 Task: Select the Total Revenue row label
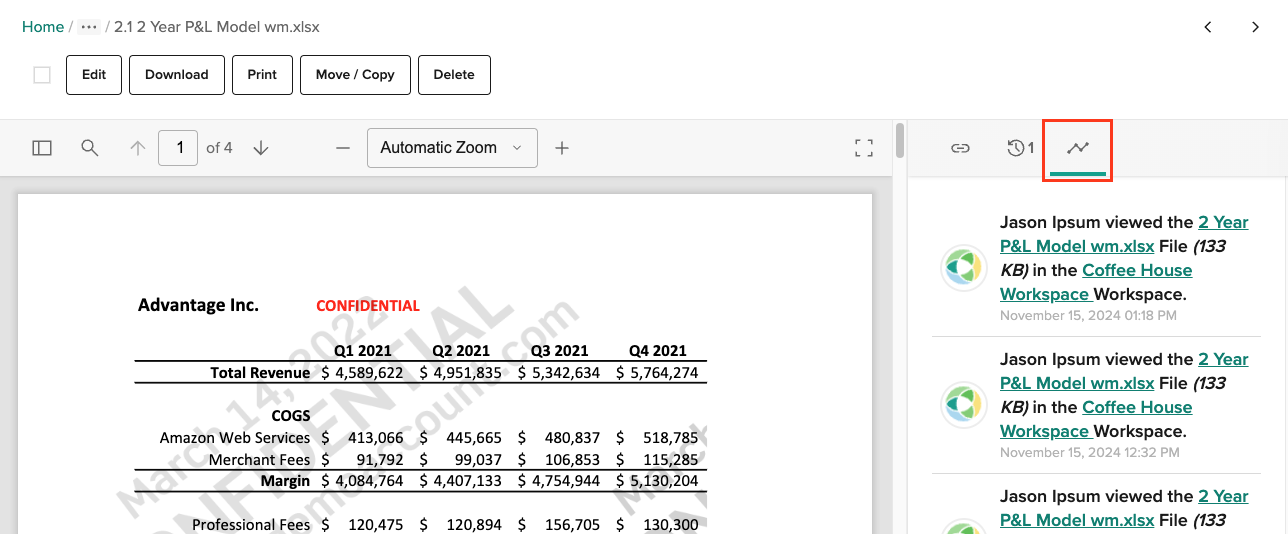pyautogui.click(x=260, y=373)
